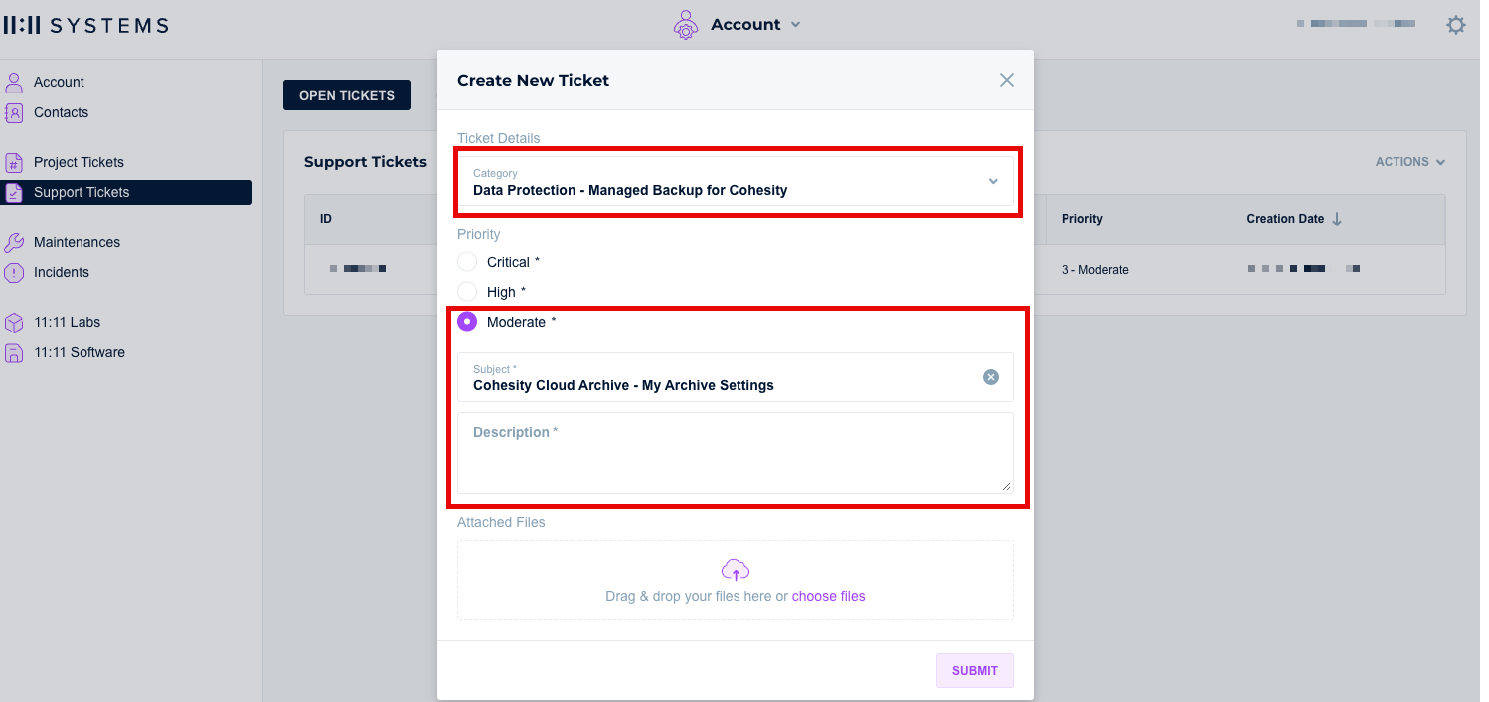Viewport: 1489px width, 702px height.
Task: Click the Support Tickets sidebar icon
Action: pos(14,192)
